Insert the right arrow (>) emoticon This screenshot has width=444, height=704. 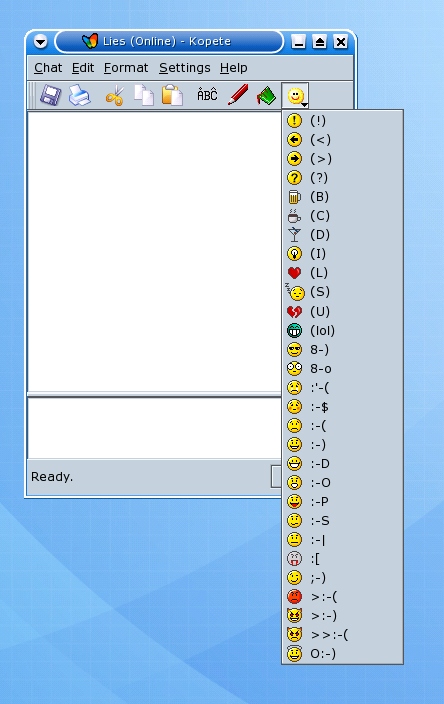coord(342,158)
